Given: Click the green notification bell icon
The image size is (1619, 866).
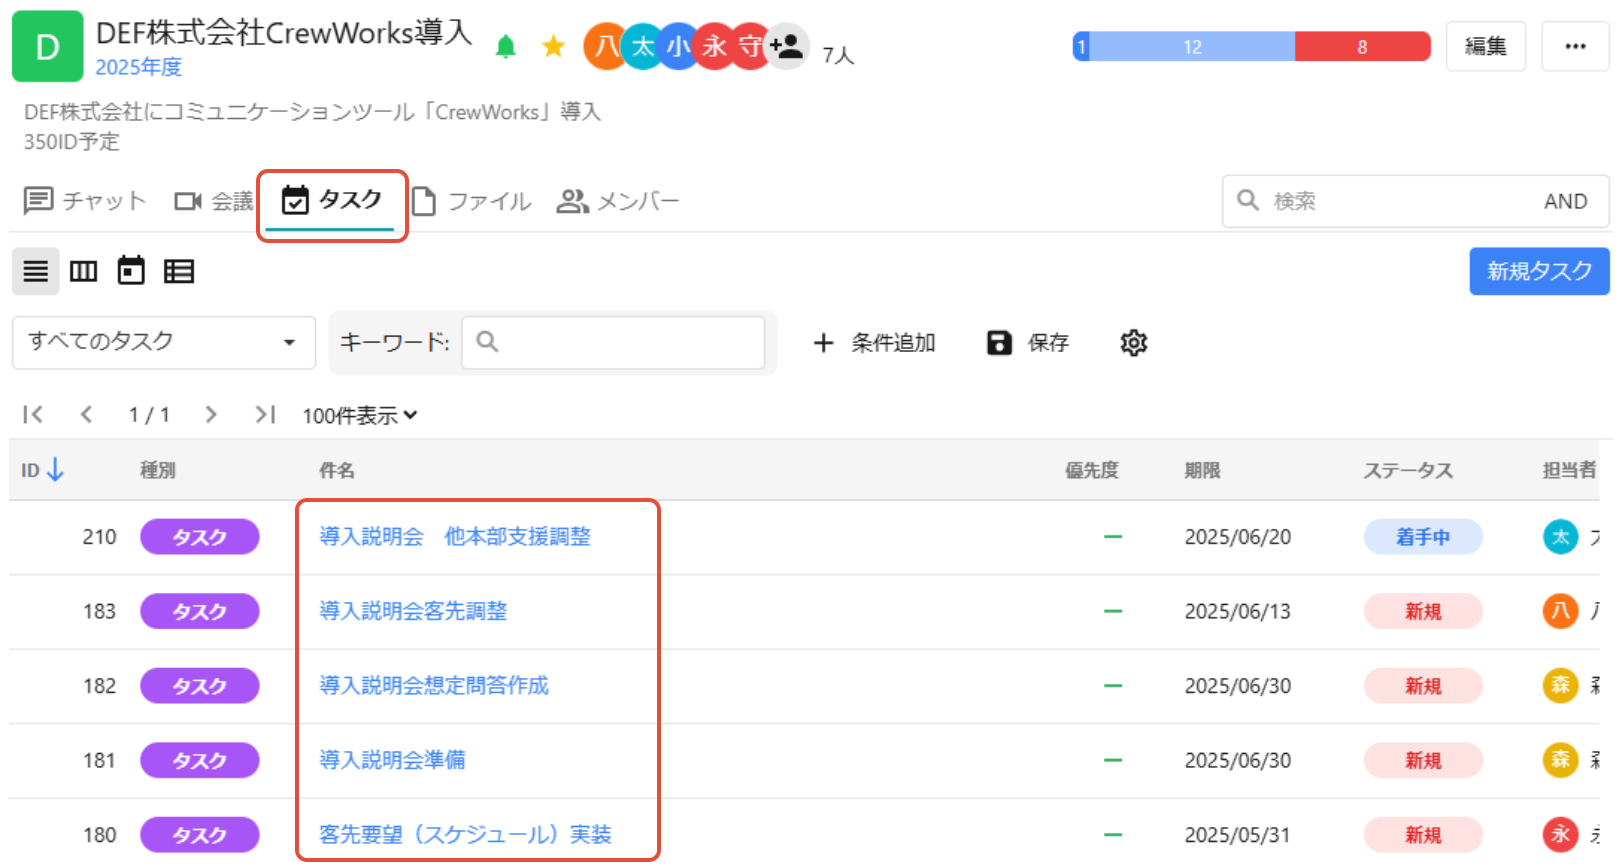Looking at the screenshot, I should point(506,46).
